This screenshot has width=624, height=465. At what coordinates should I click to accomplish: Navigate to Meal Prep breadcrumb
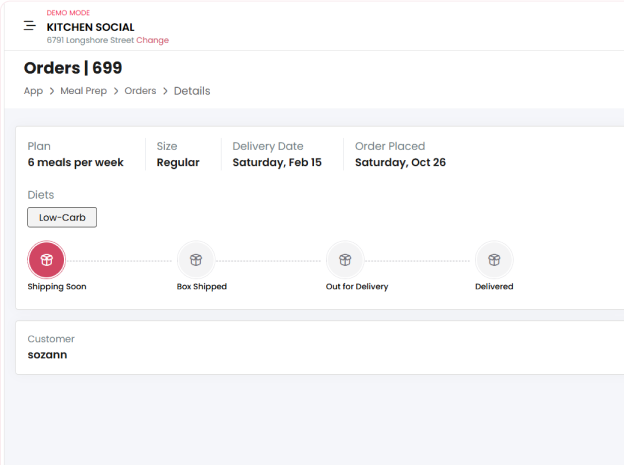84,91
